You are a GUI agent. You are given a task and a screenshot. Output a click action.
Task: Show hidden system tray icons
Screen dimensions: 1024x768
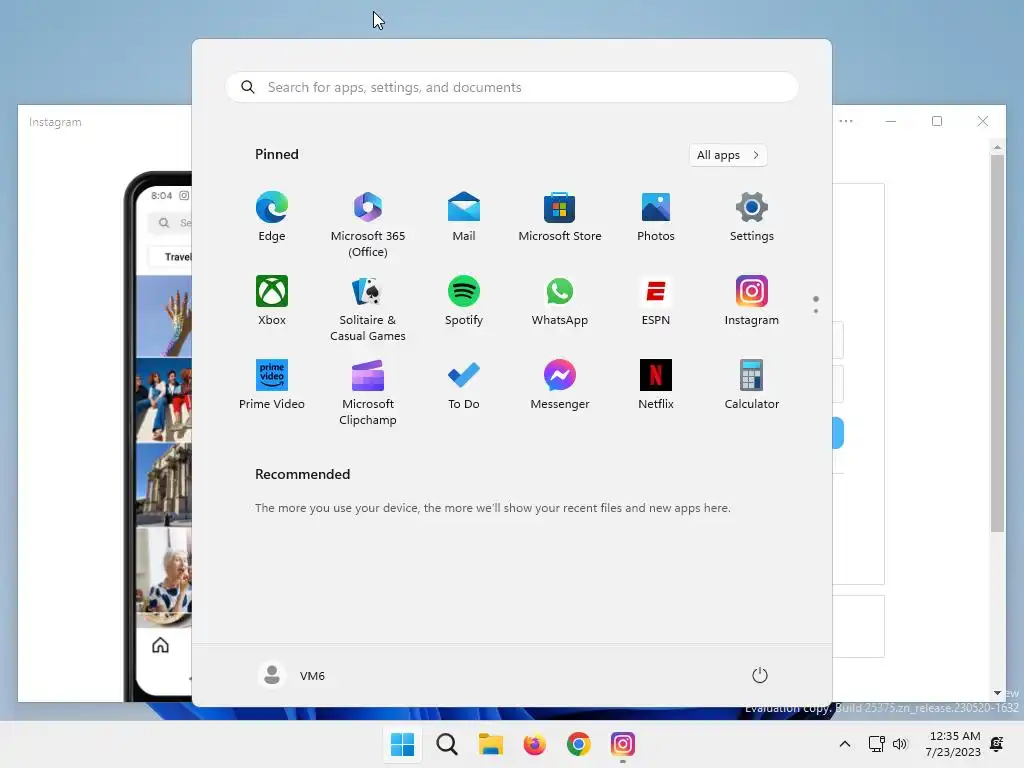844,744
